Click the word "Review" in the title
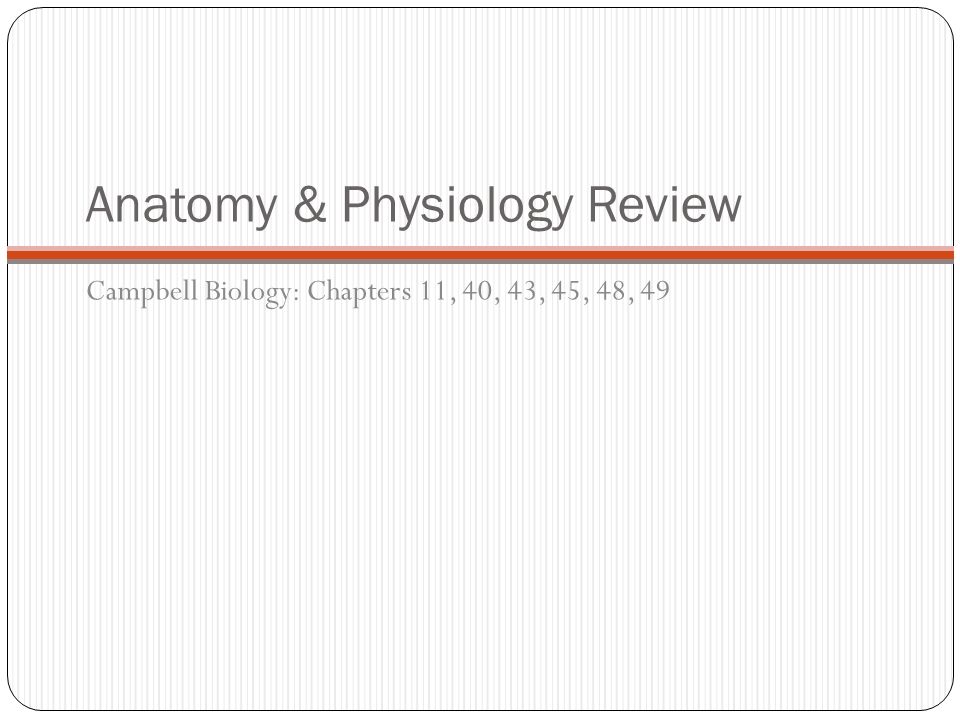Screen dimensions: 960x720 (665, 204)
